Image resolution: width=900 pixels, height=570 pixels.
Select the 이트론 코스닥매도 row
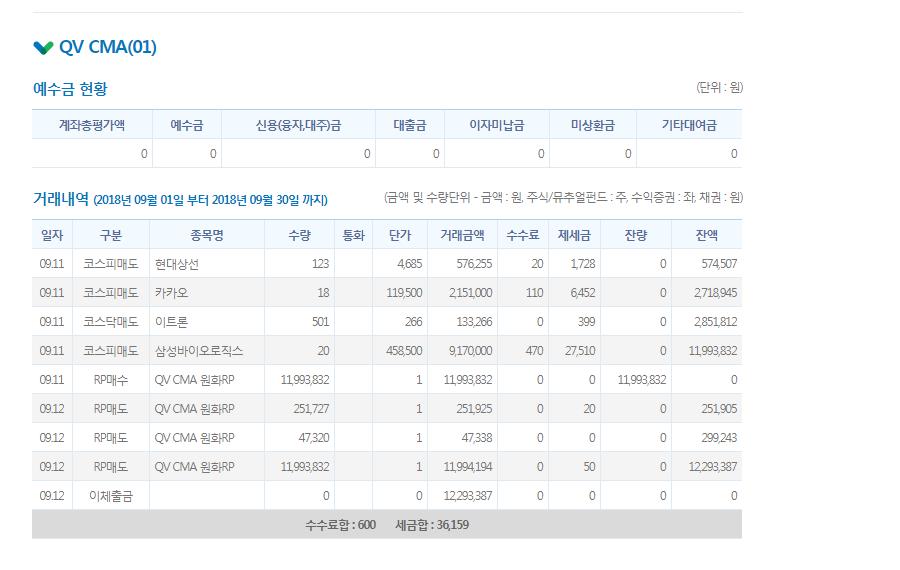387,322
